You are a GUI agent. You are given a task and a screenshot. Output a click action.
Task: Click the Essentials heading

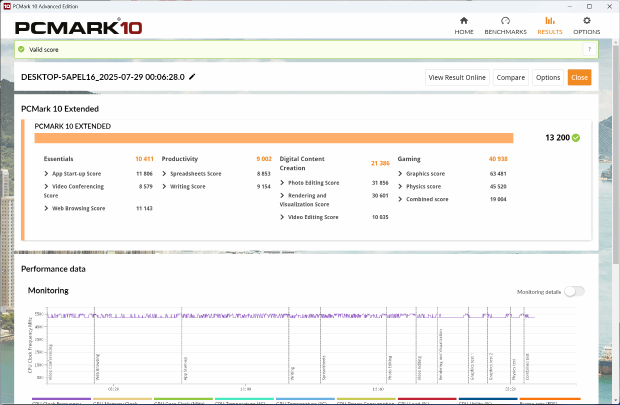(59, 159)
